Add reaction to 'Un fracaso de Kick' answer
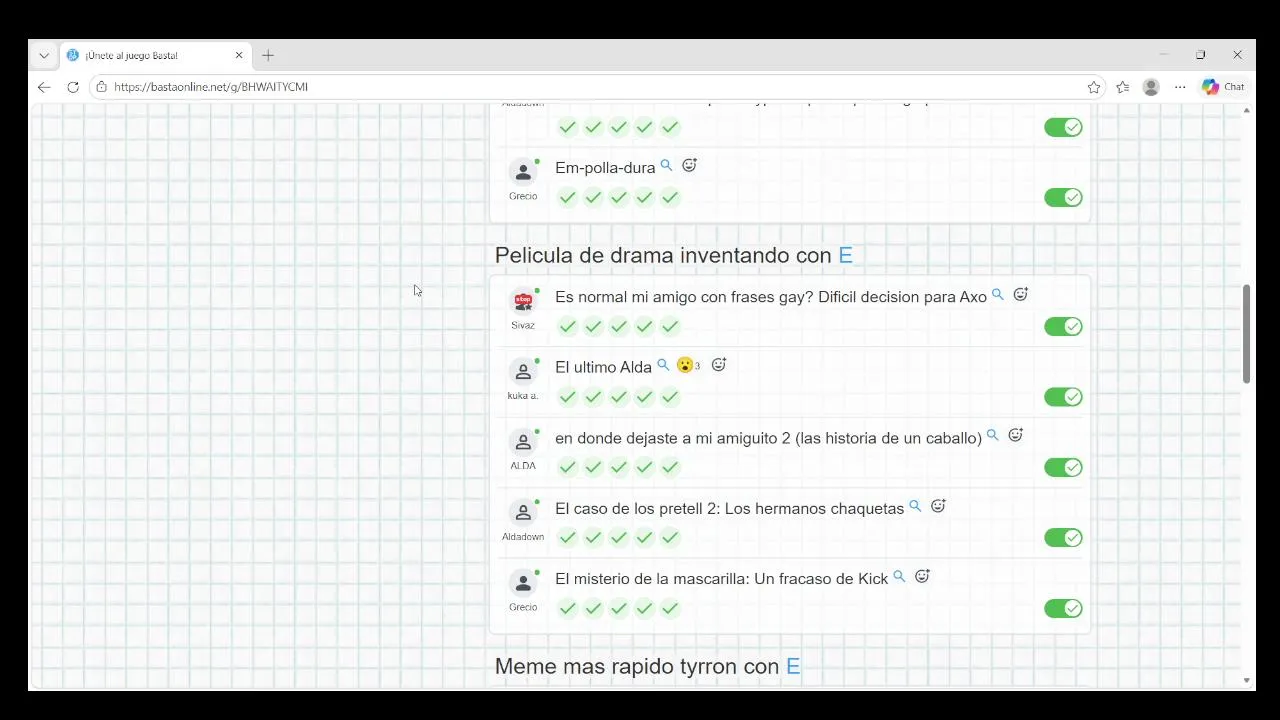Image resolution: width=1280 pixels, height=720 pixels. point(922,577)
